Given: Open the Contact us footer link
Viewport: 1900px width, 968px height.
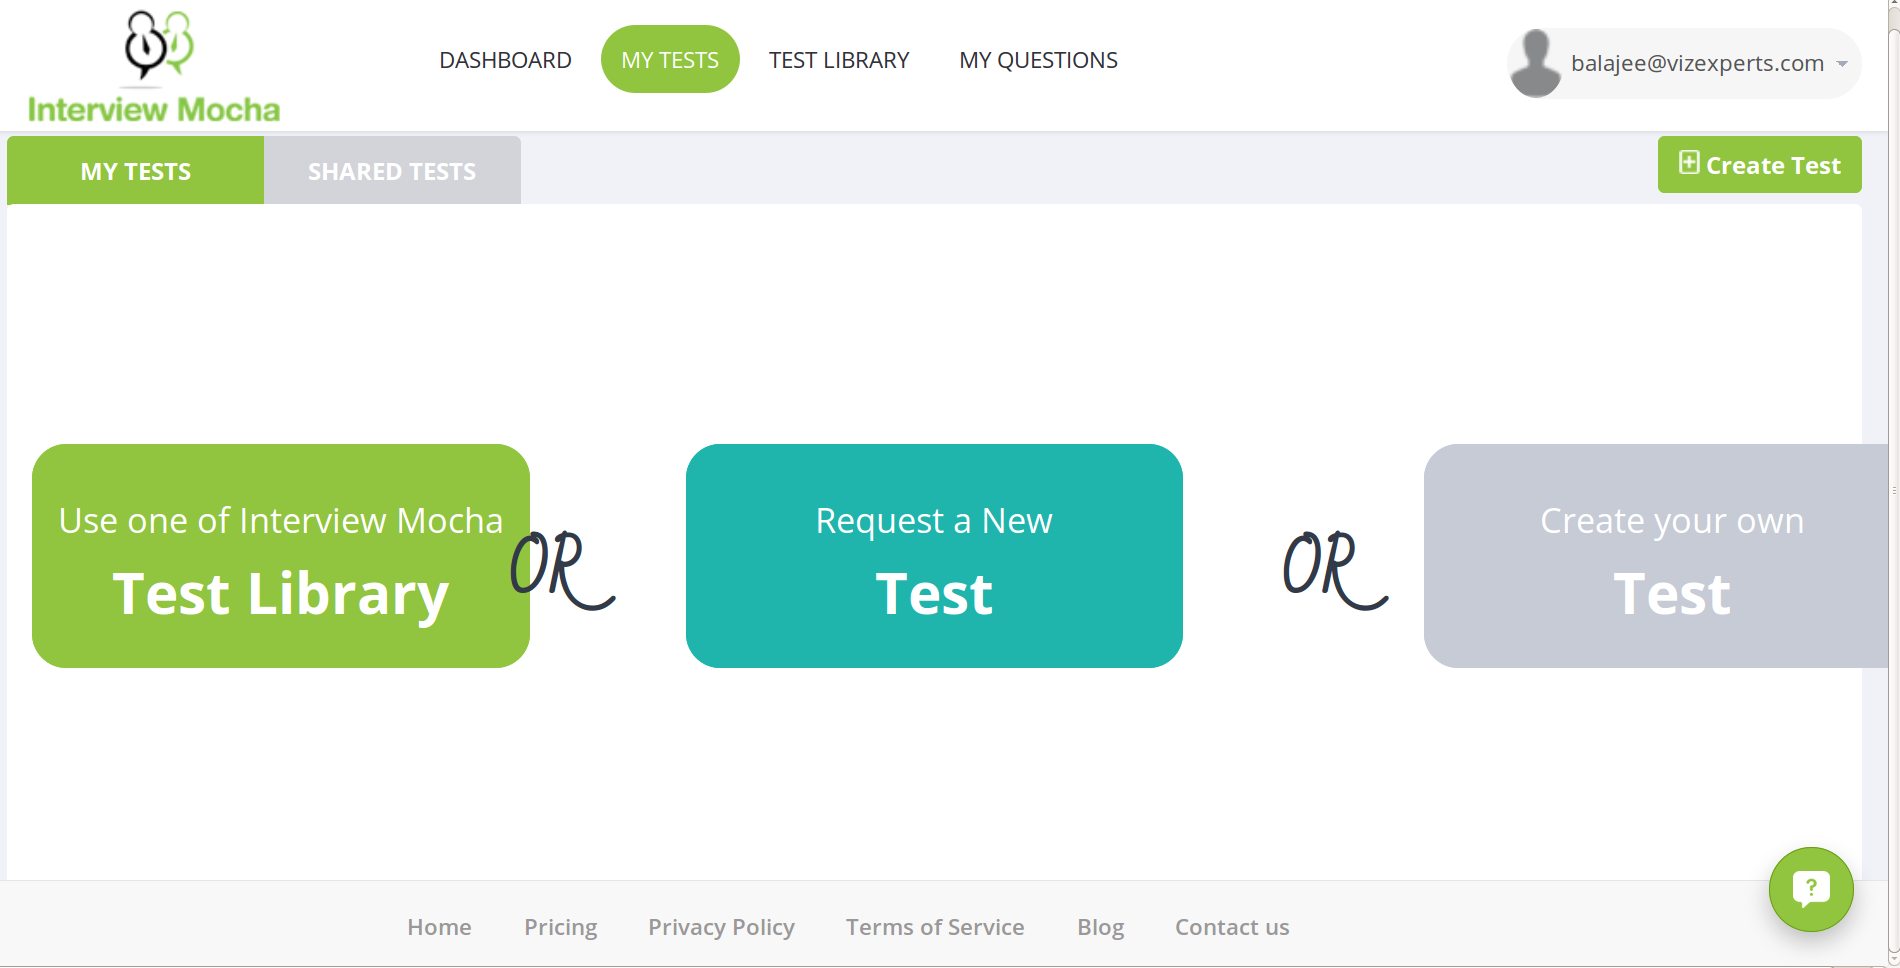Looking at the screenshot, I should click(1232, 927).
